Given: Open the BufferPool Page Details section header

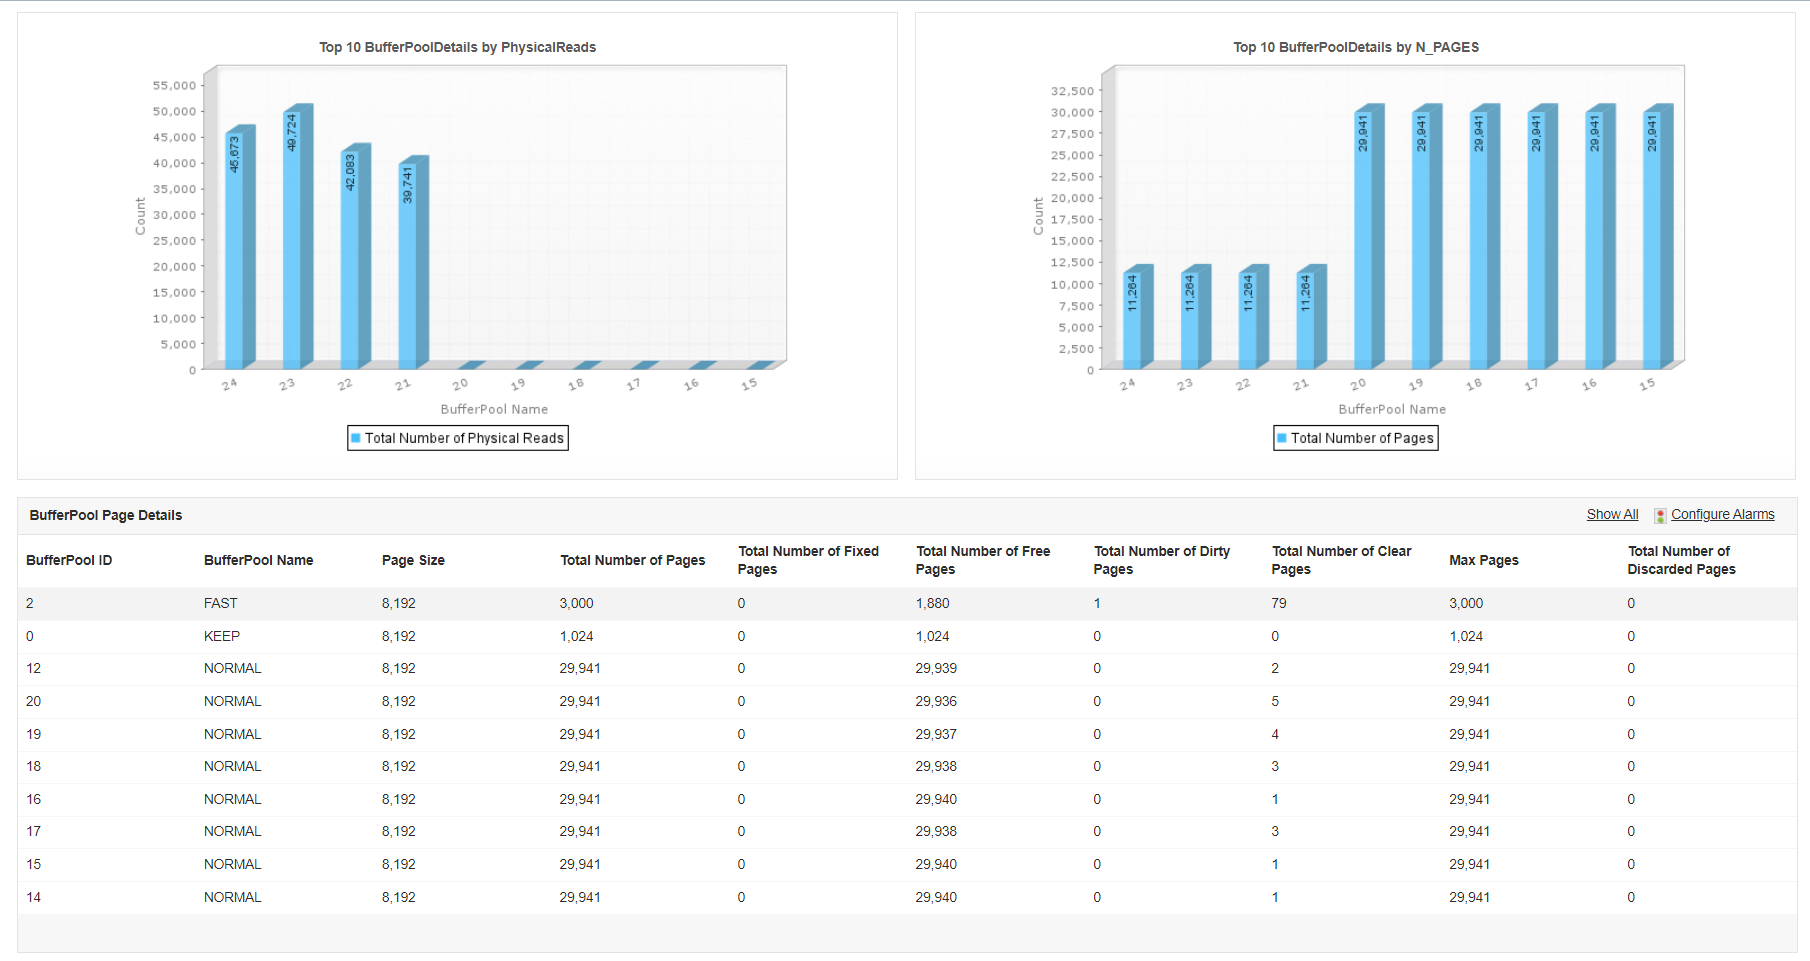Looking at the screenshot, I should 104,514.
